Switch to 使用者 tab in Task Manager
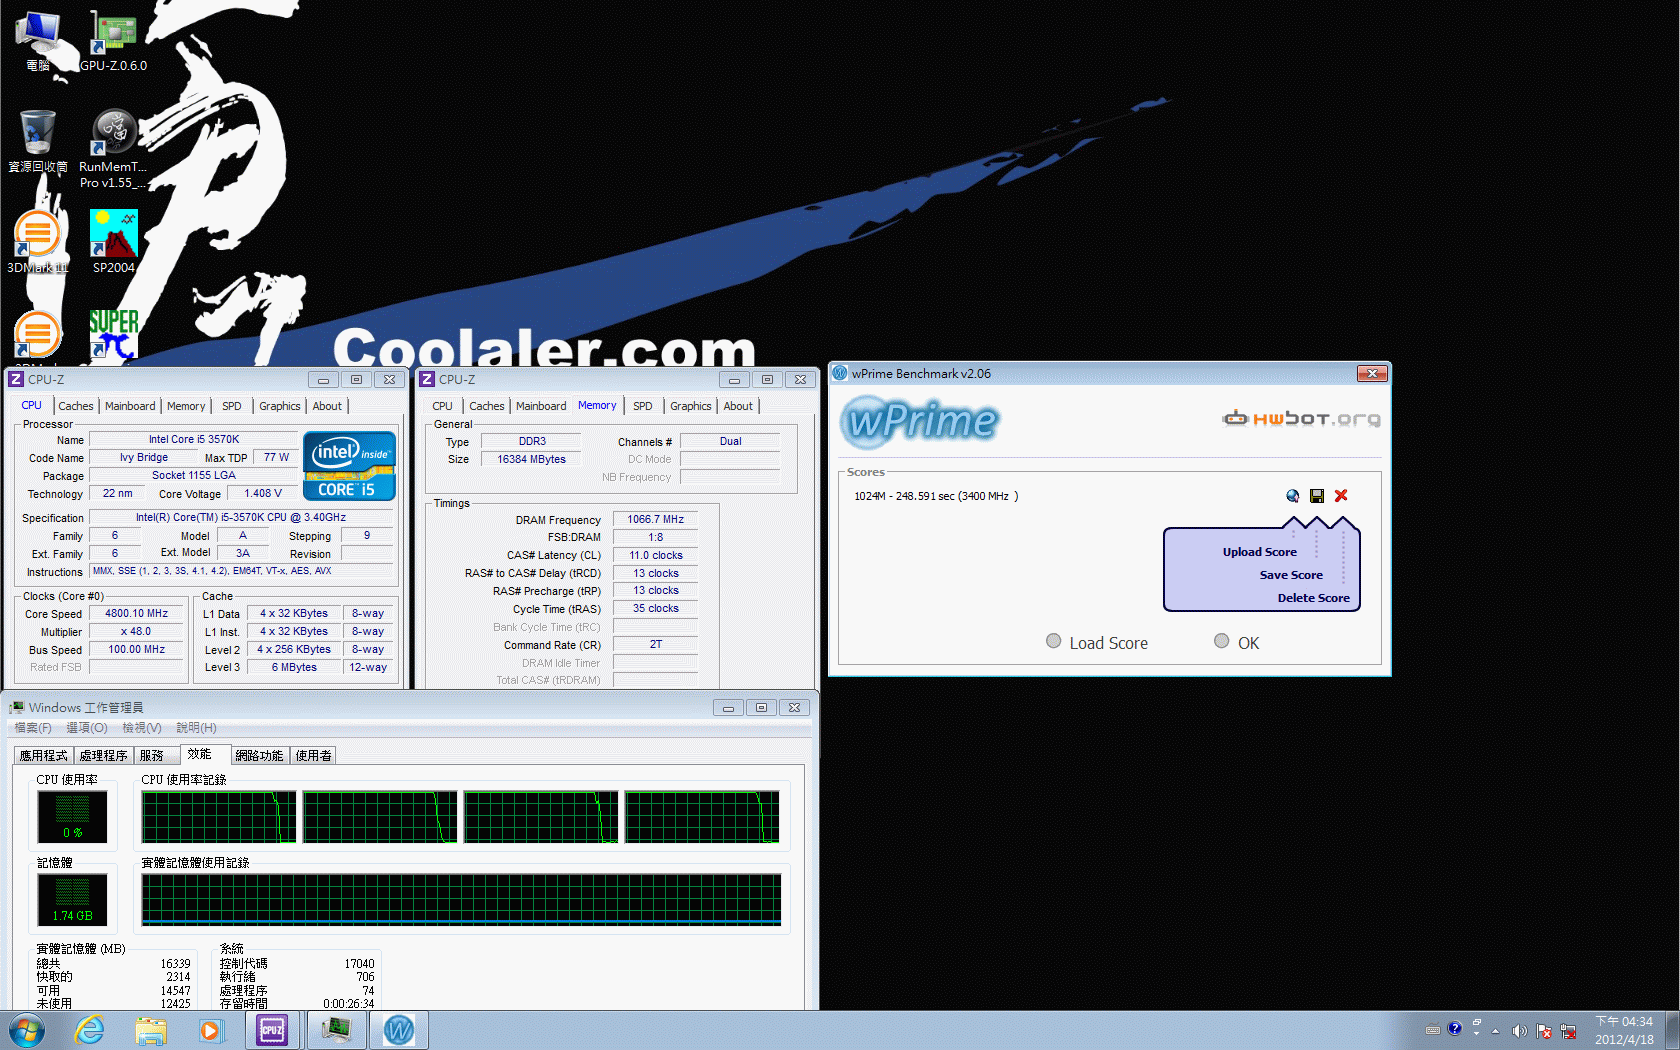The image size is (1680, 1050). pyautogui.click(x=314, y=756)
